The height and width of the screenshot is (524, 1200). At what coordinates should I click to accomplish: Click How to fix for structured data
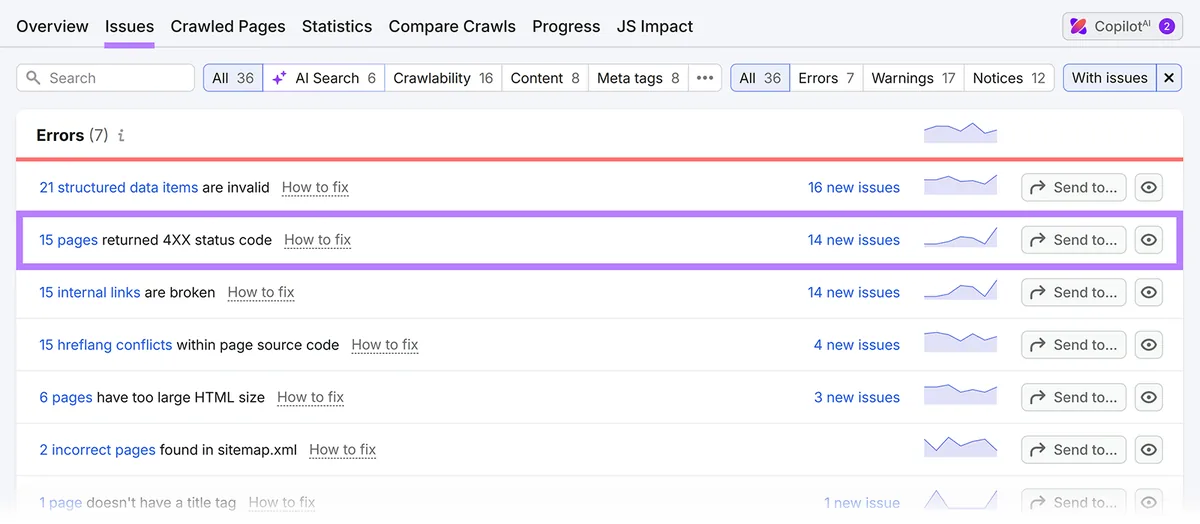(315, 187)
